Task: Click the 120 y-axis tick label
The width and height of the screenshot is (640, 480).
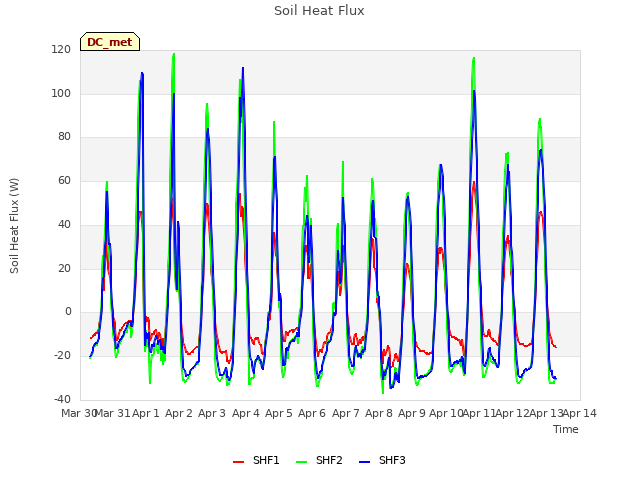Action: 61,50
